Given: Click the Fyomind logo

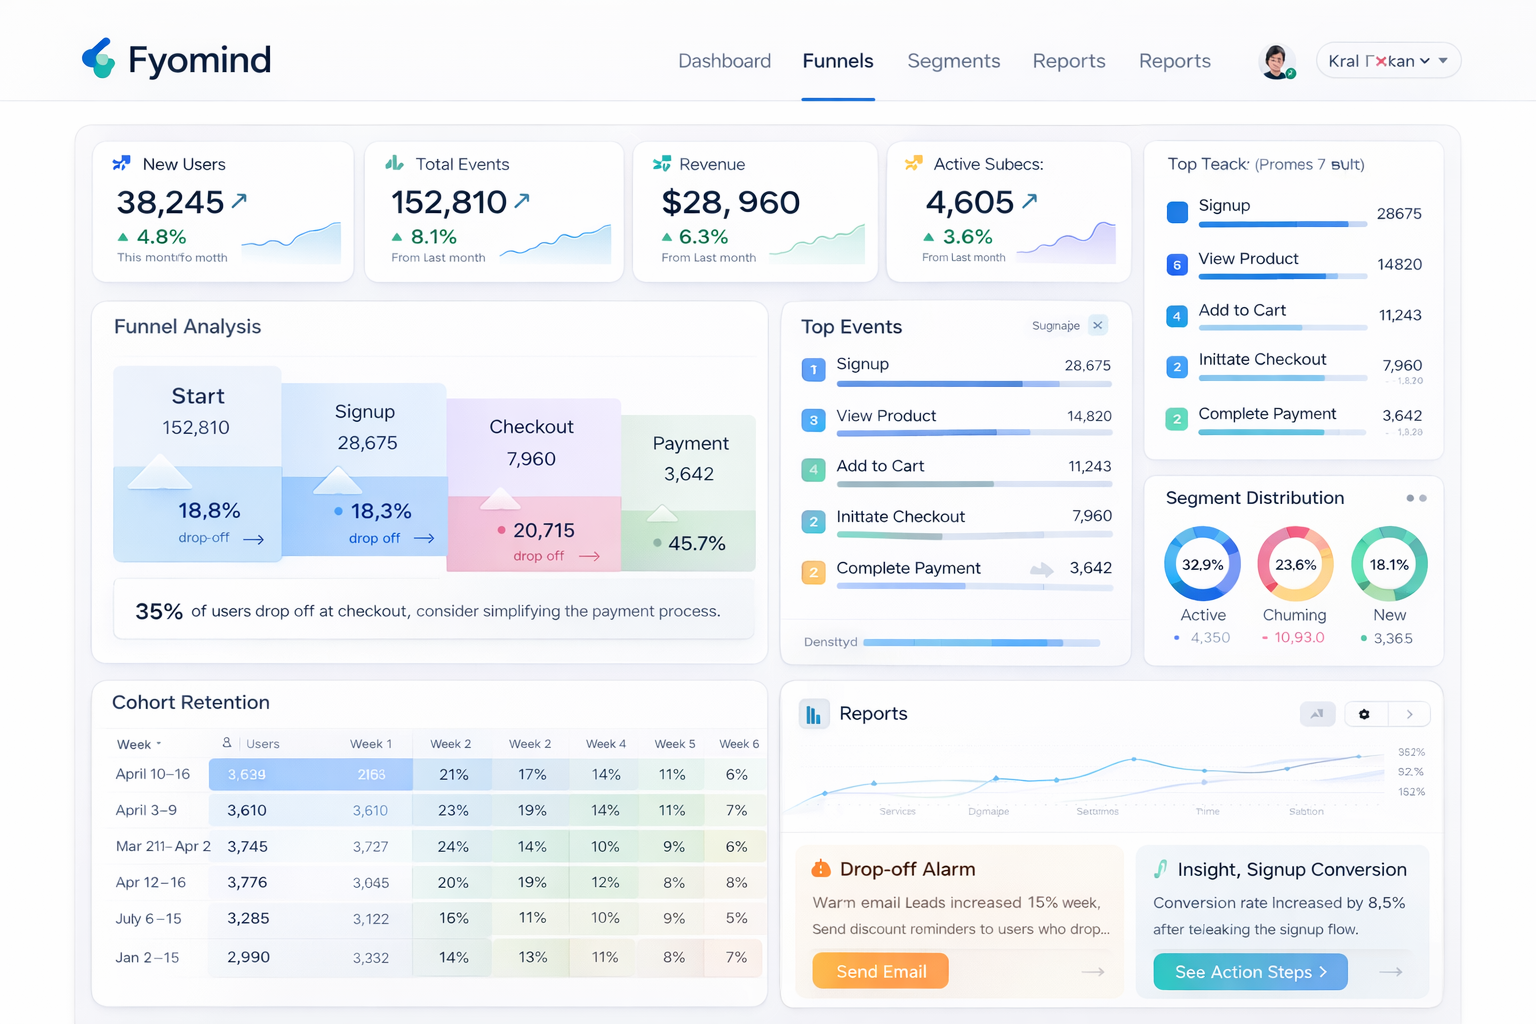Looking at the screenshot, I should click(x=175, y=59).
